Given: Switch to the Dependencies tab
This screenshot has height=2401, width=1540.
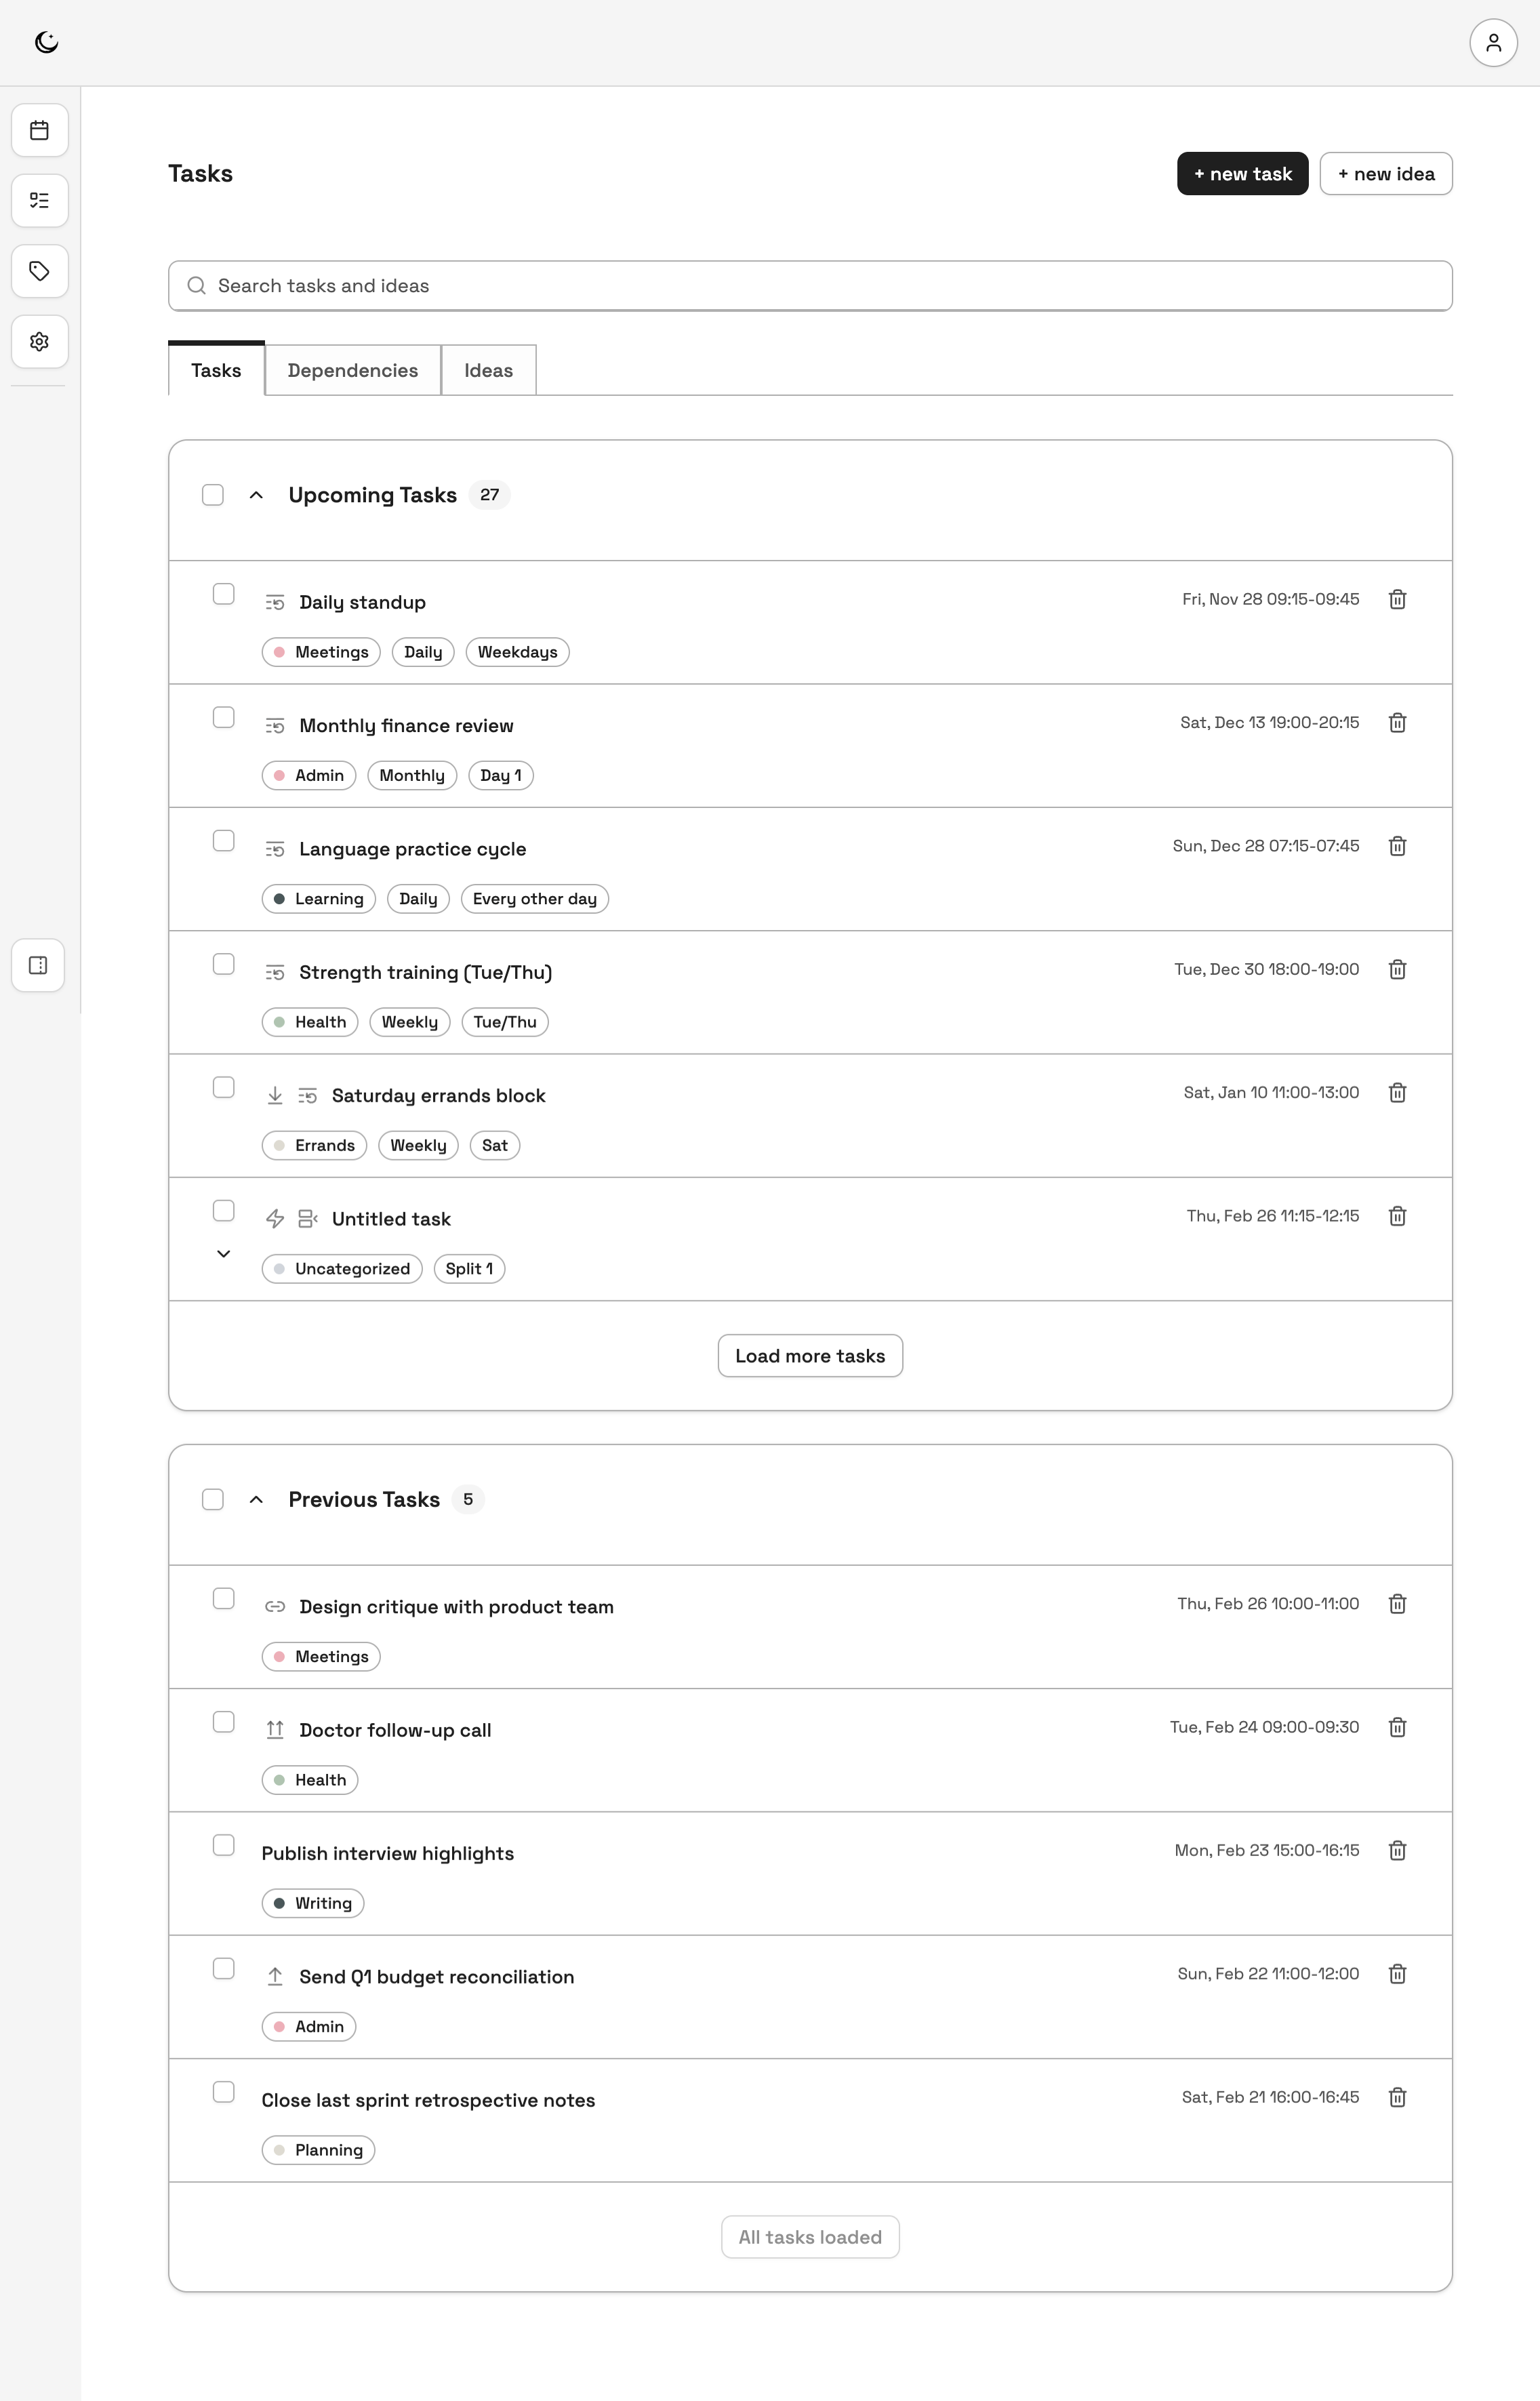Looking at the screenshot, I should [x=352, y=370].
